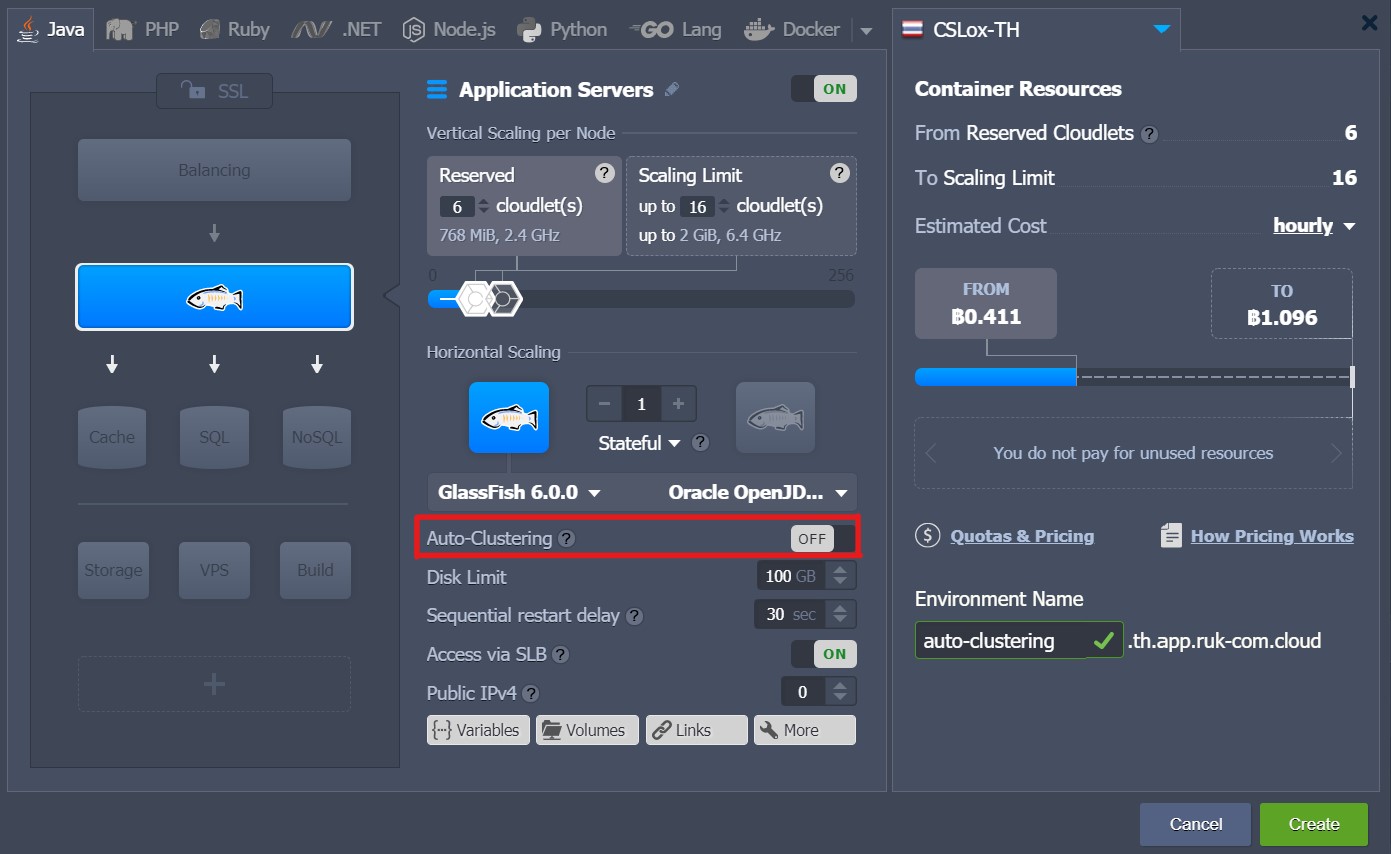Switch to the Ruby tab
The width and height of the screenshot is (1391, 854).
(x=234, y=29)
